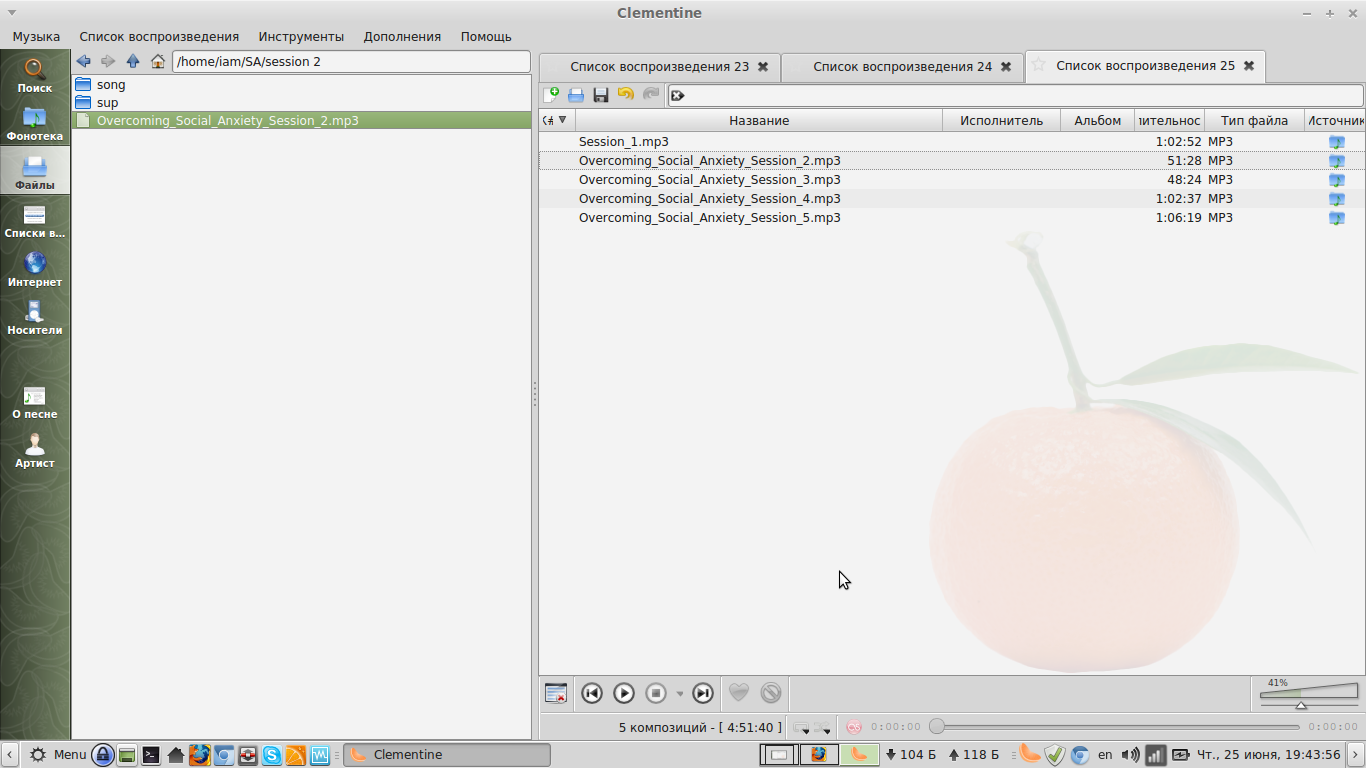1366x768 pixels.
Task: Toggle the Love heart button
Action: [x=738, y=693]
